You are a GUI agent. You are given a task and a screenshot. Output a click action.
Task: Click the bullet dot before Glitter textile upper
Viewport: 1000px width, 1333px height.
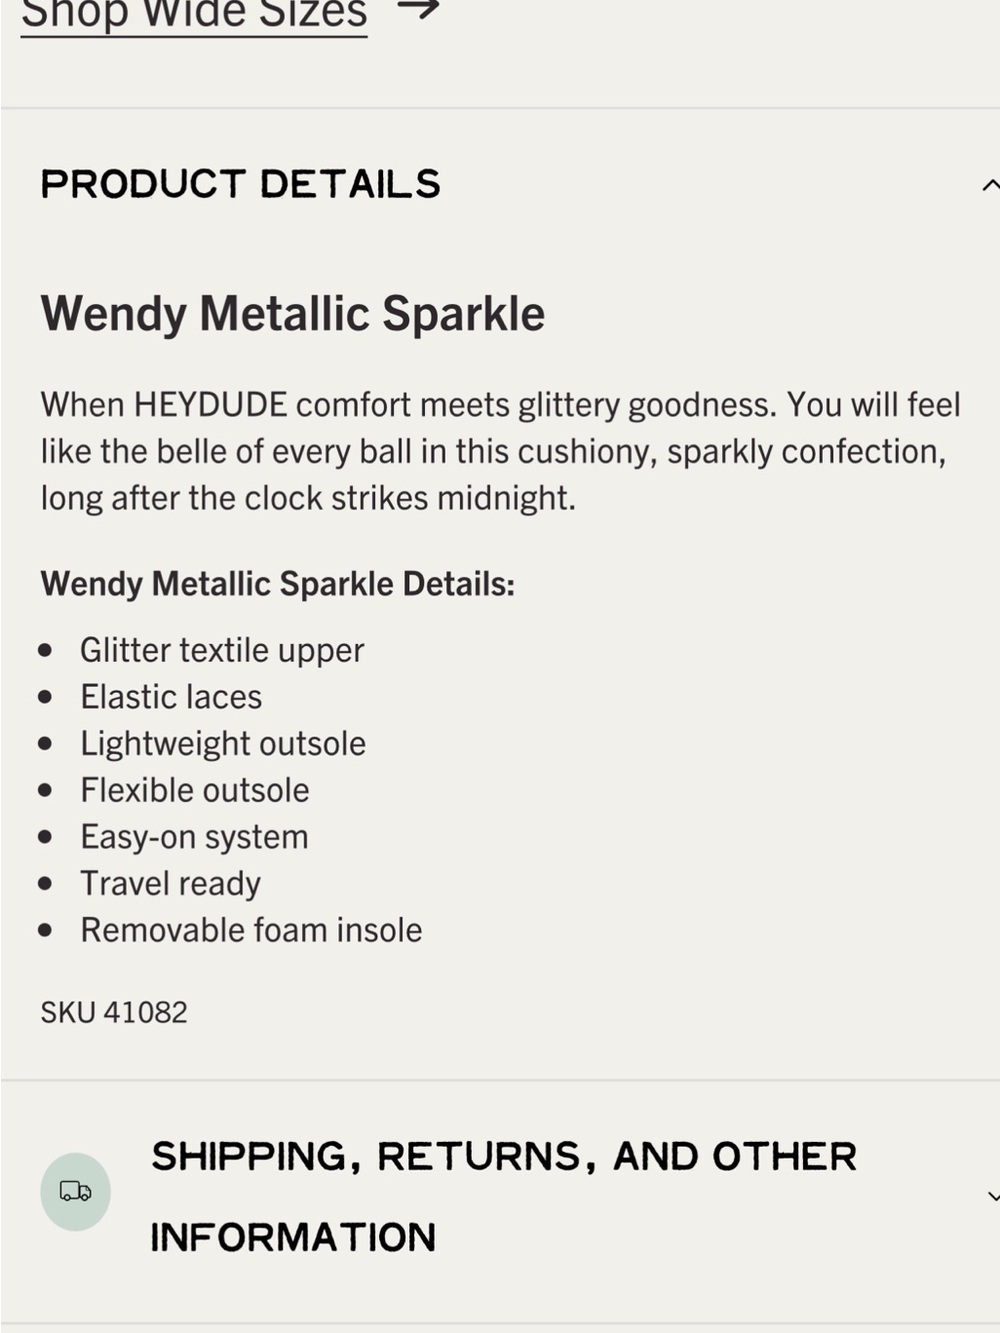[45, 650]
